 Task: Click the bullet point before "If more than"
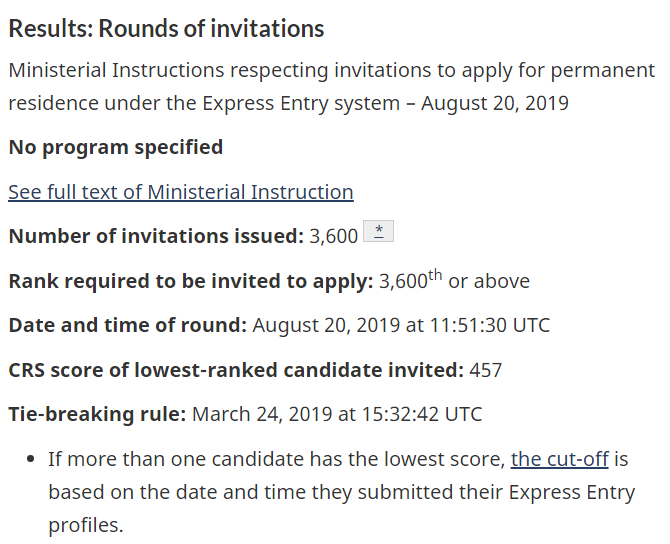coord(30,459)
